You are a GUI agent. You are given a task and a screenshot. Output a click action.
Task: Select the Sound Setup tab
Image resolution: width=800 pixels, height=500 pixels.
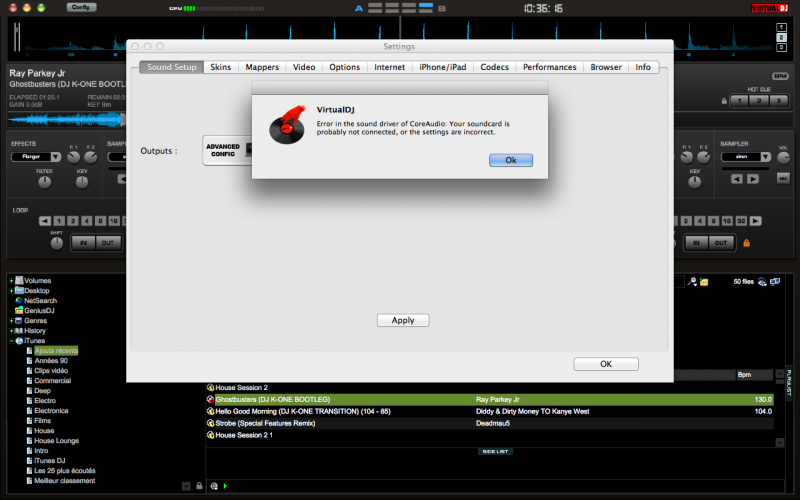pos(171,67)
